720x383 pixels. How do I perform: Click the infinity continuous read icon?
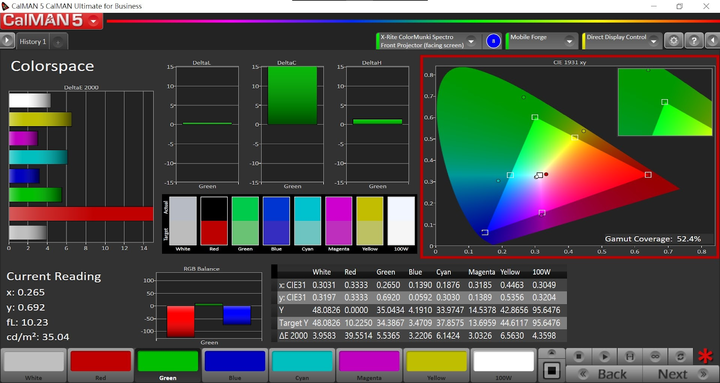pyautogui.click(x=656, y=356)
